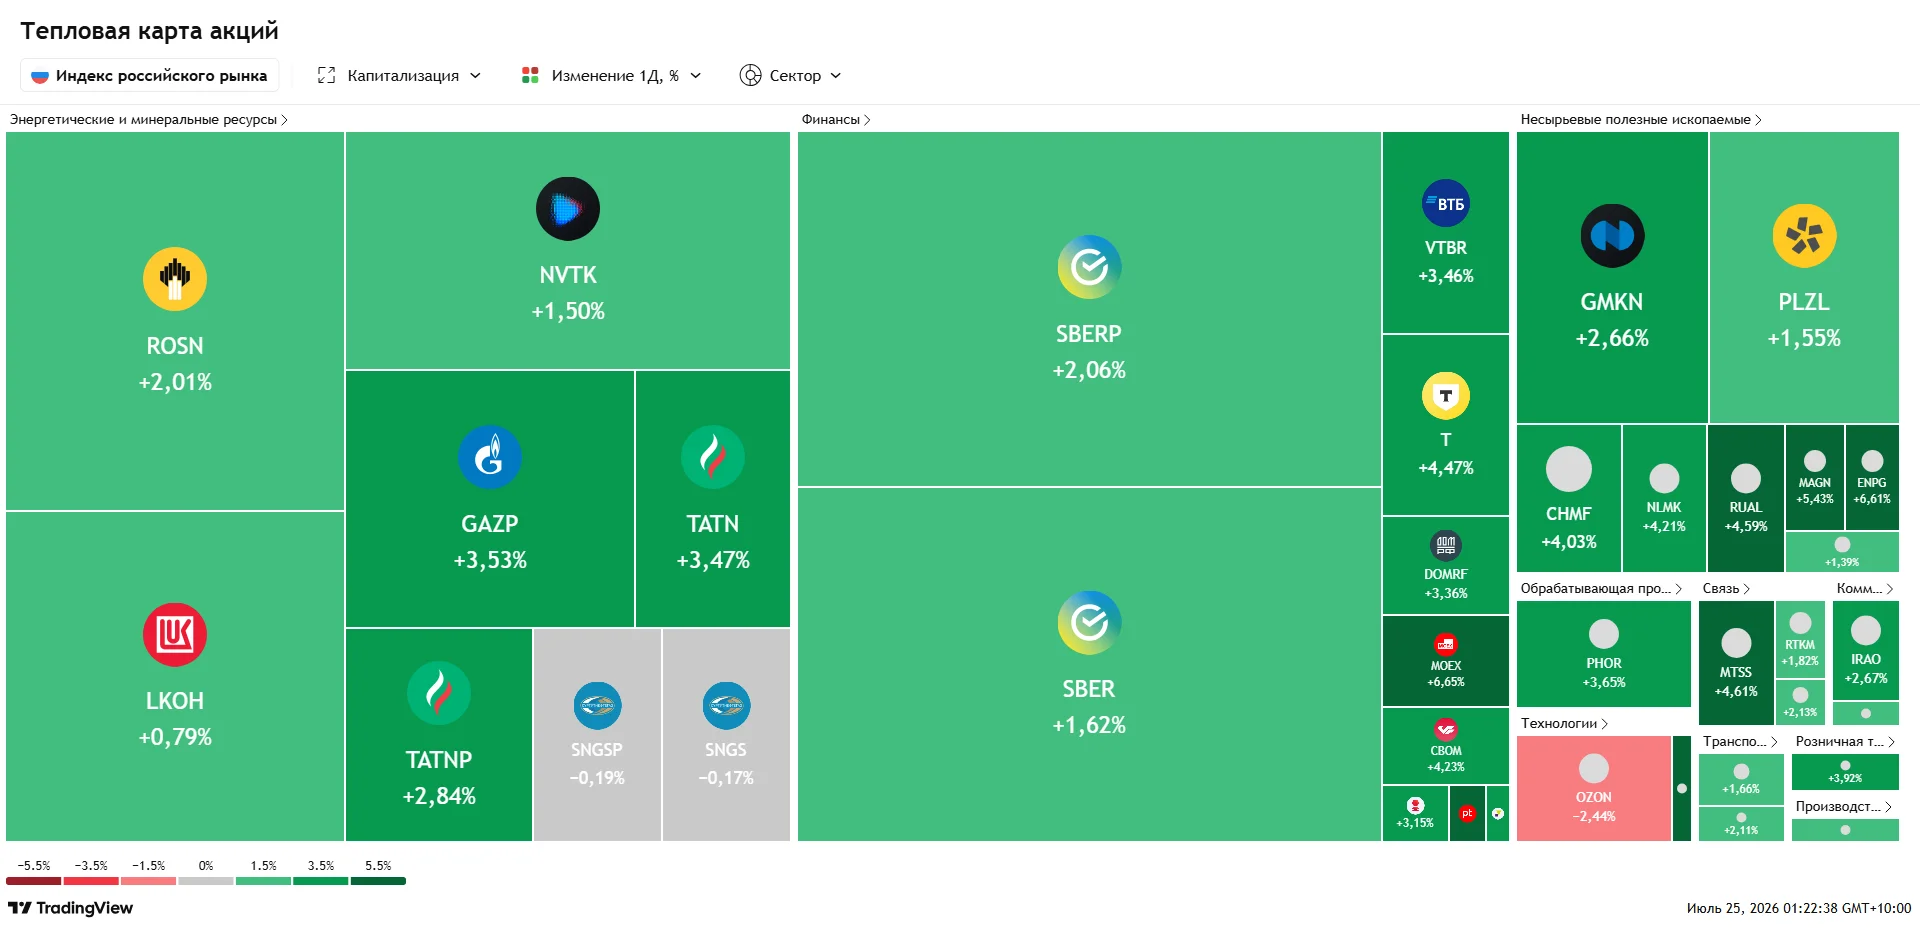1920x929 pixels.
Task: Click the TATN flame logo
Action: pyautogui.click(x=713, y=457)
